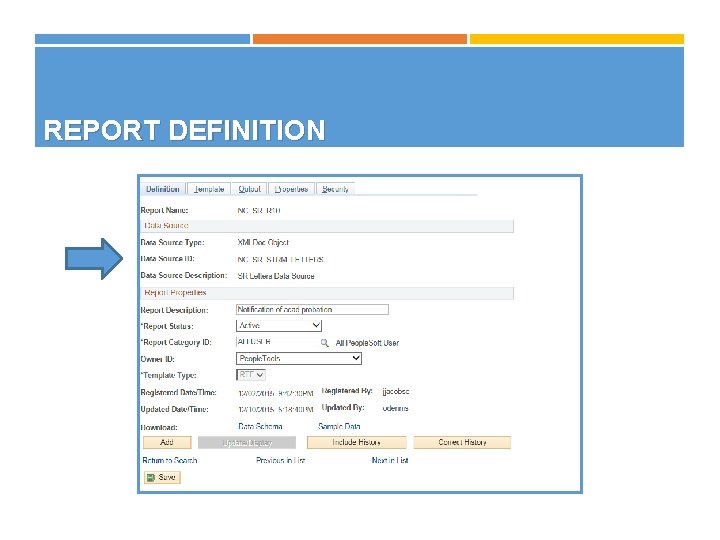Click the Report Properties section header

point(327,293)
